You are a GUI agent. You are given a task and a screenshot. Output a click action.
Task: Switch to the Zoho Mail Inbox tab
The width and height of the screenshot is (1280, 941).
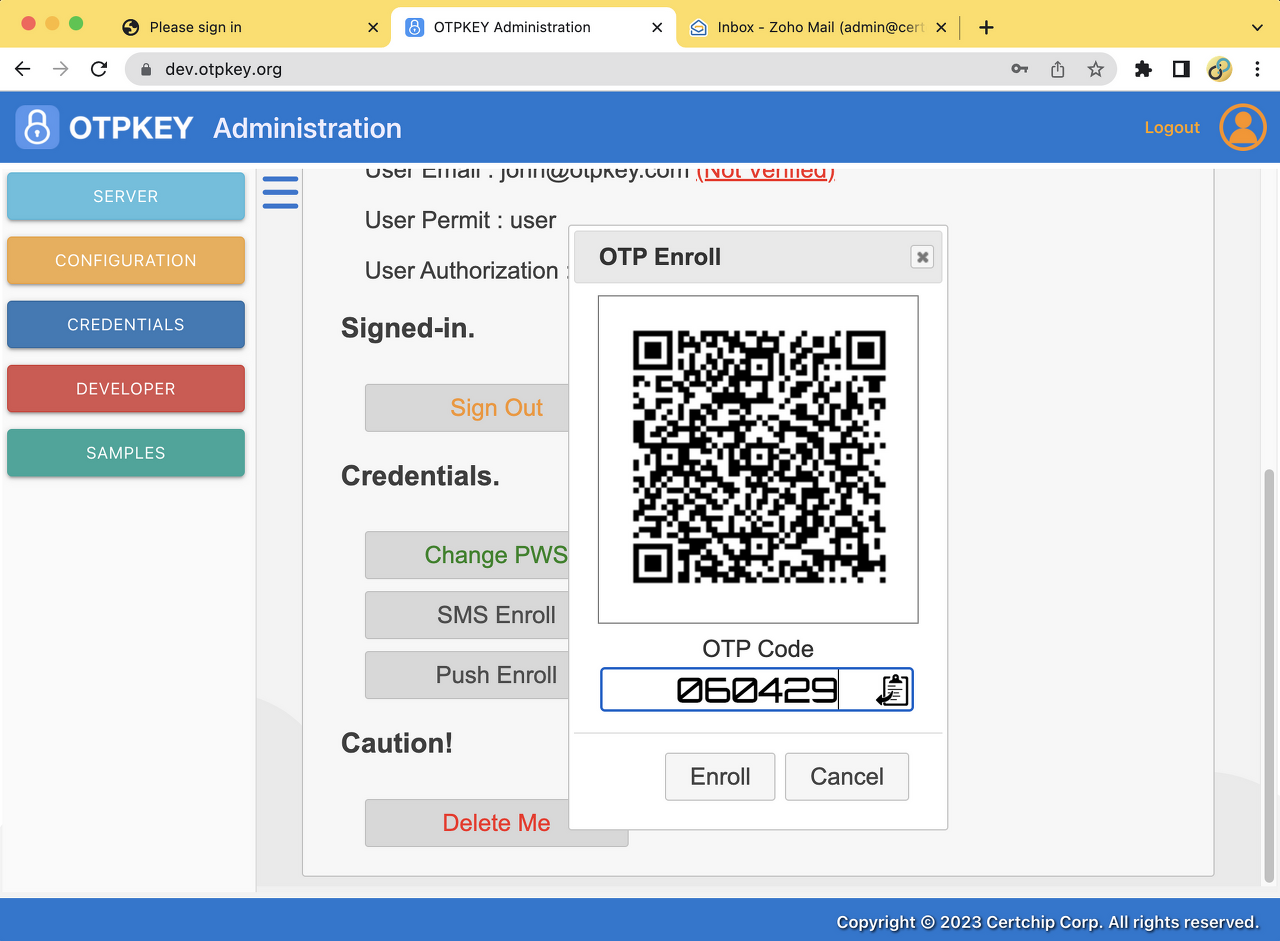[818, 27]
